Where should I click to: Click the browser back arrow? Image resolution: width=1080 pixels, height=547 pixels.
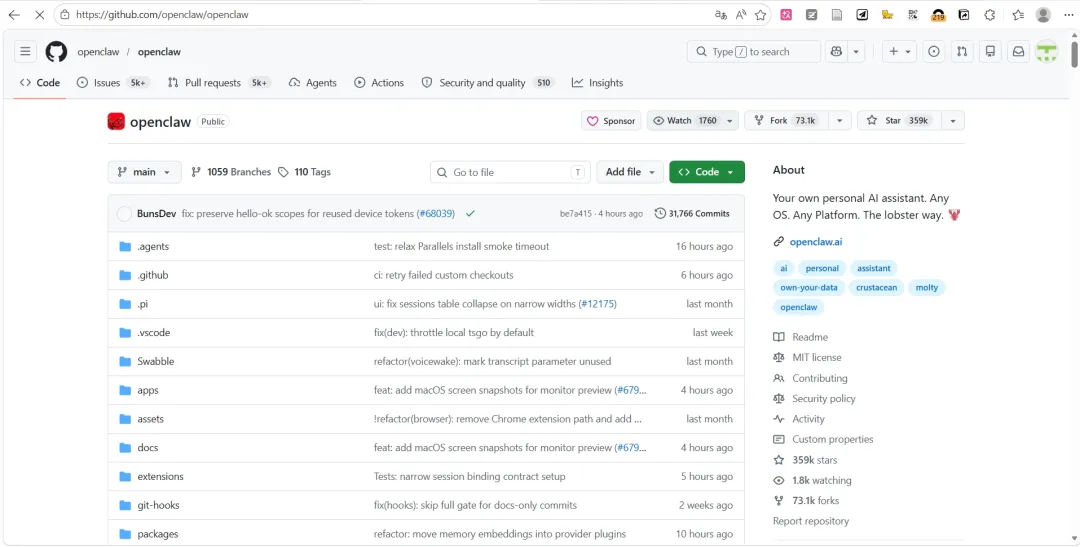tap(14, 14)
